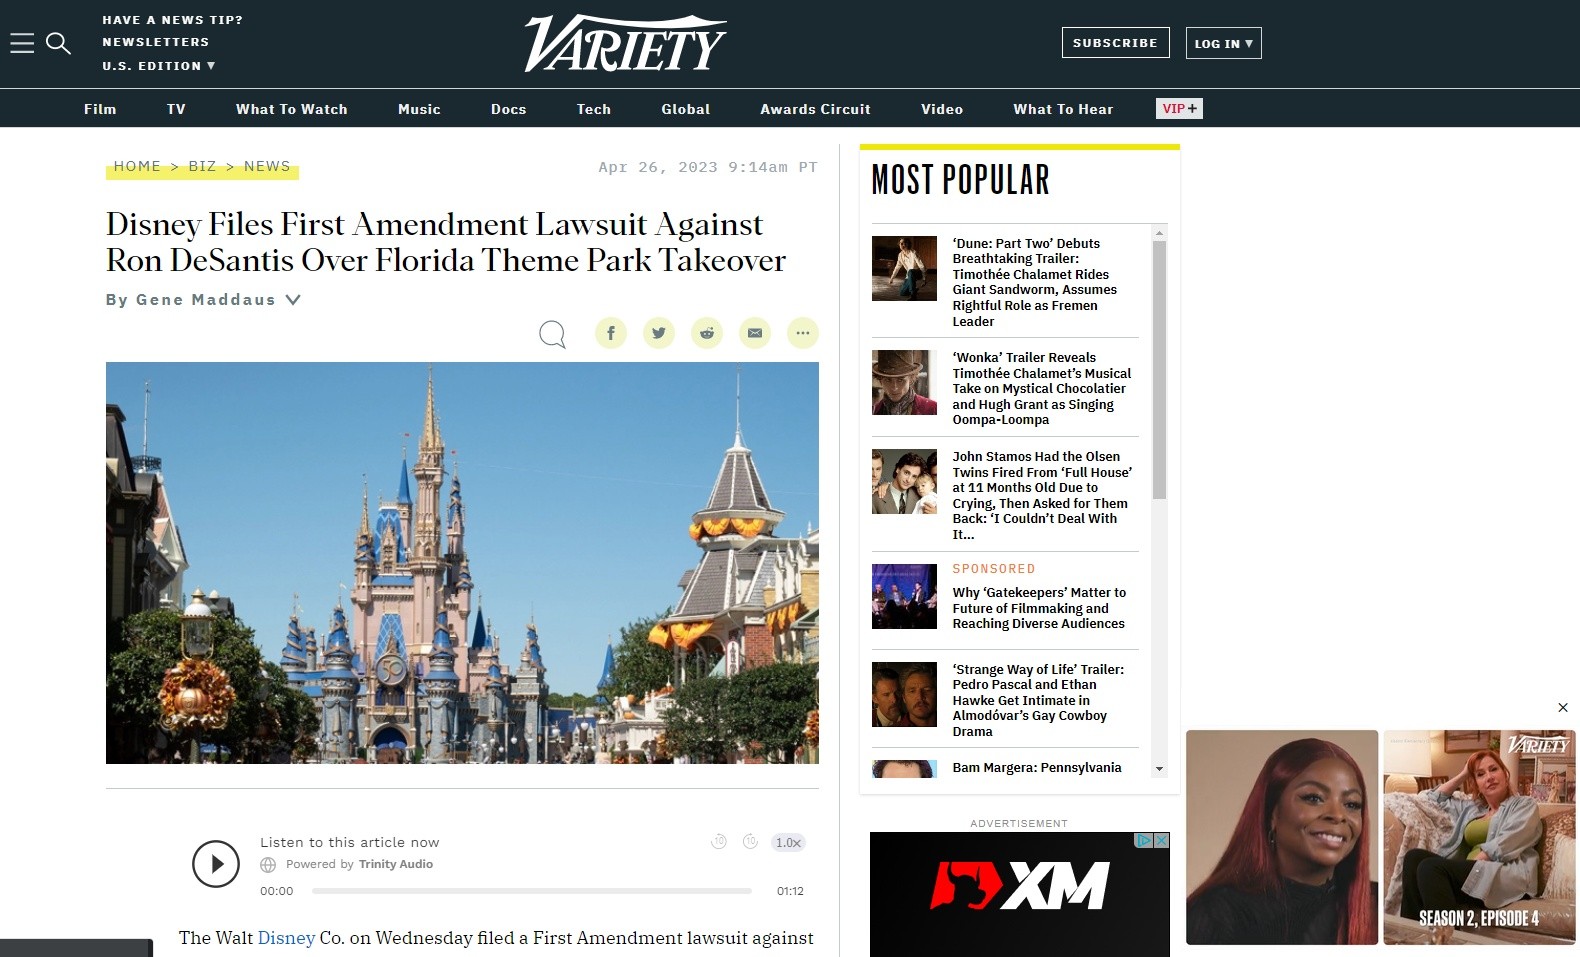
Task: Click the Disney link in article text
Action: [x=286, y=938]
